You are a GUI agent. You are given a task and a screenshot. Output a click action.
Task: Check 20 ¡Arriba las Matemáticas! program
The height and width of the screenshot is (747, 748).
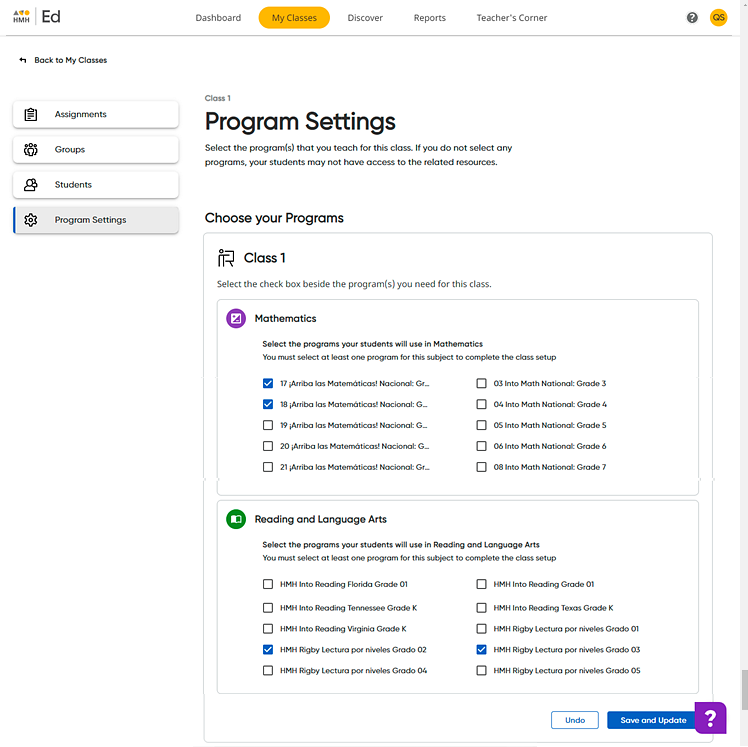268,446
